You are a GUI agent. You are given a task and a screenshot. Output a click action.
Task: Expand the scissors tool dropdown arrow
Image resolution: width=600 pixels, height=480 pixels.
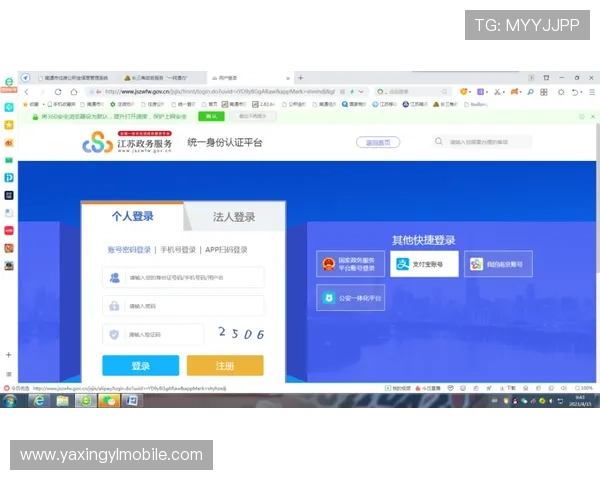[x=504, y=92]
